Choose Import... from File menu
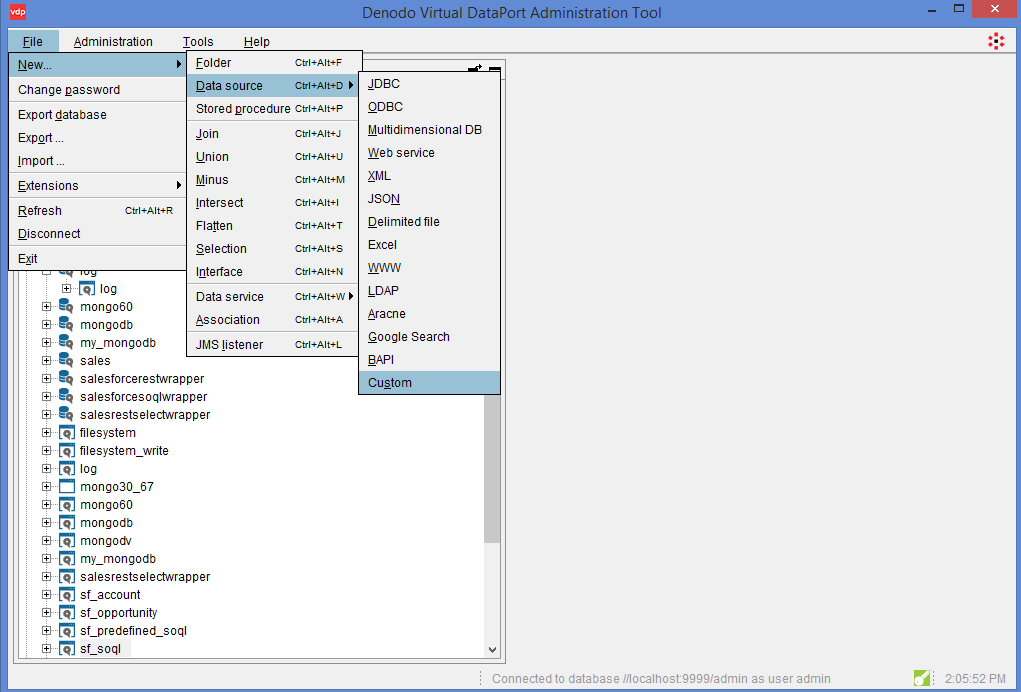The width and height of the screenshot is (1021, 692). click(98, 161)
